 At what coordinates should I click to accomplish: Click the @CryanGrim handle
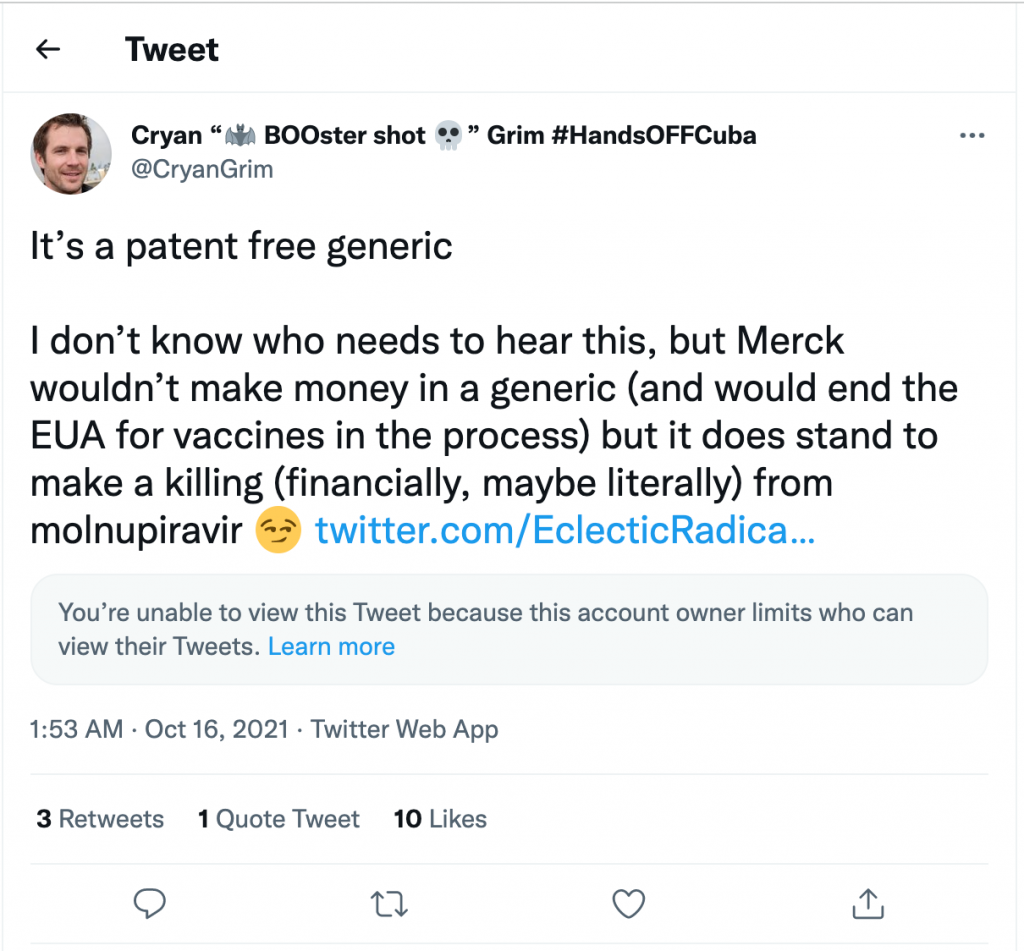click(x=202, y=170)
